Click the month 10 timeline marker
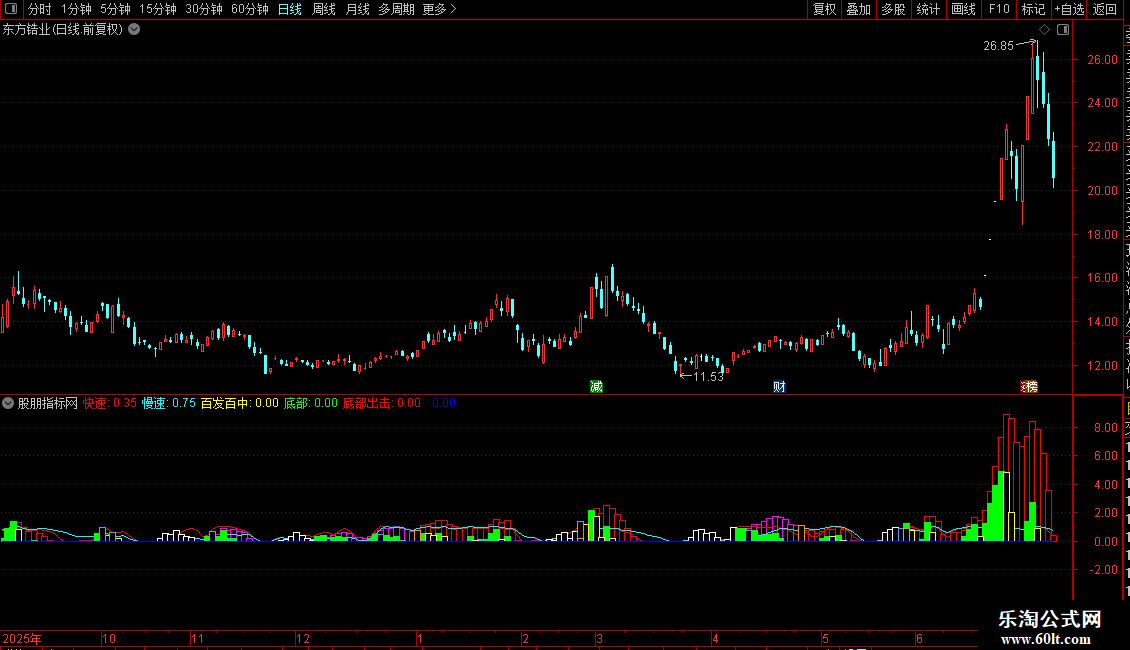1130x650 pixels. coord(109,638)
